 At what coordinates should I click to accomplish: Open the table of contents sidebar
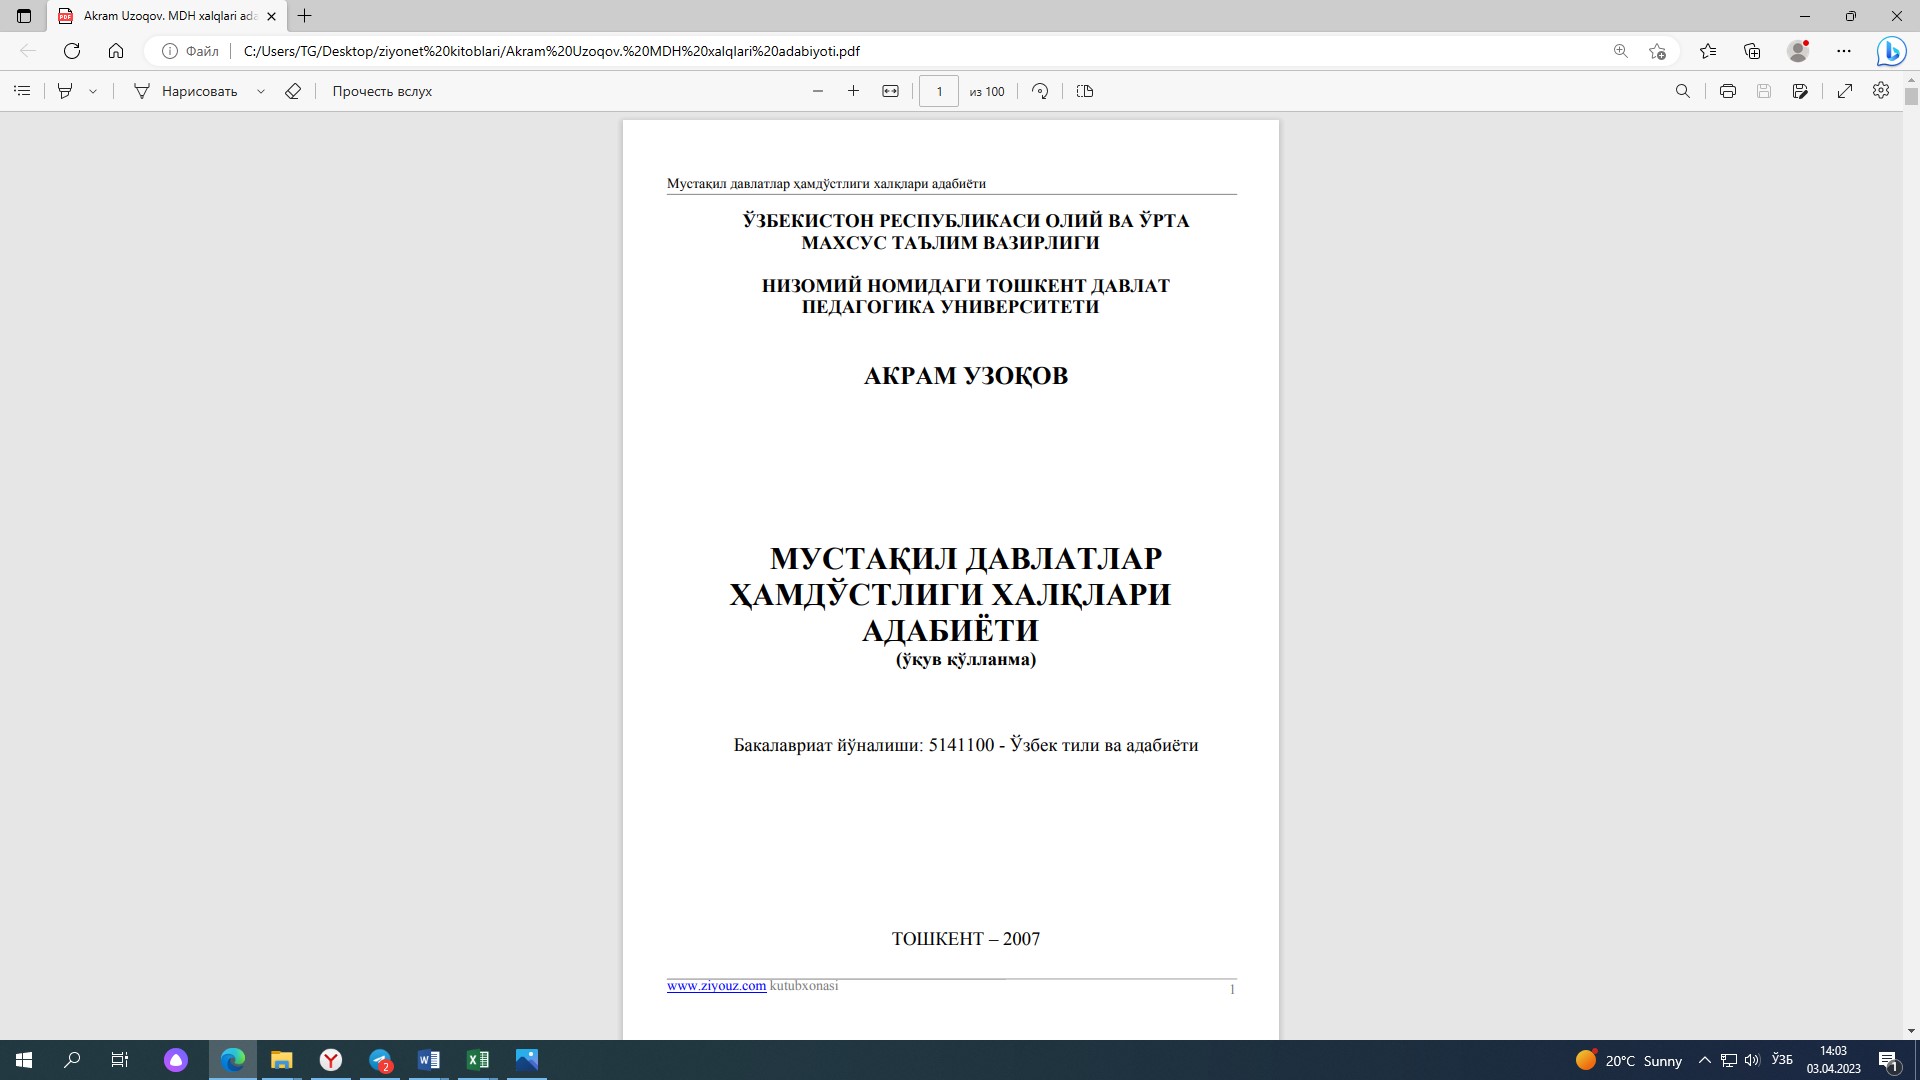22,91
